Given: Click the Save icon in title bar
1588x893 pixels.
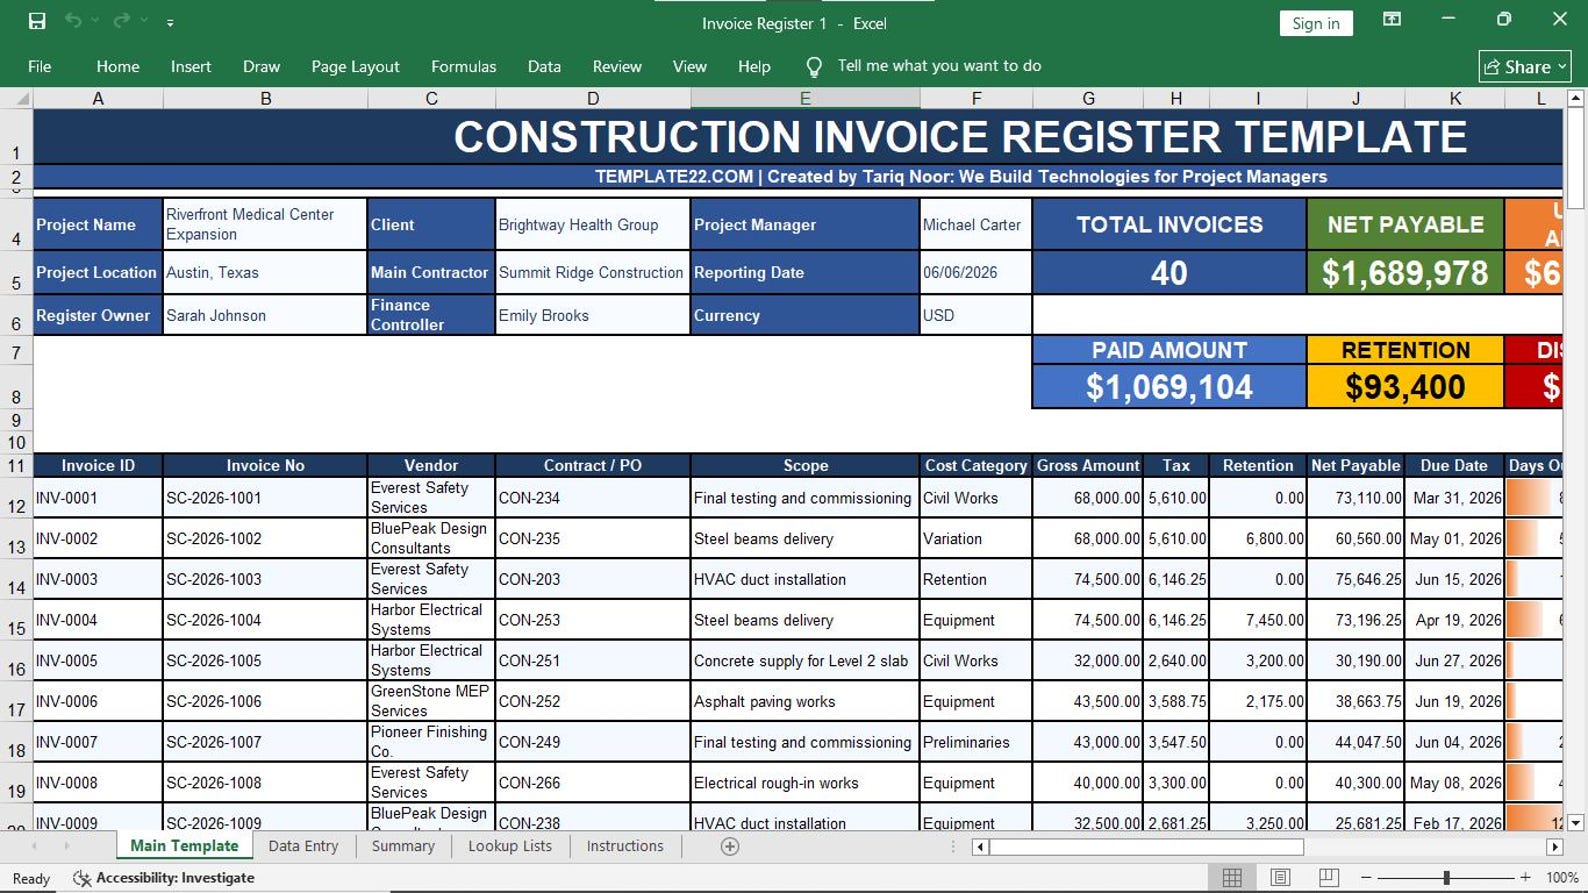Looking at the screenshot, I should (x=37, y=21).
